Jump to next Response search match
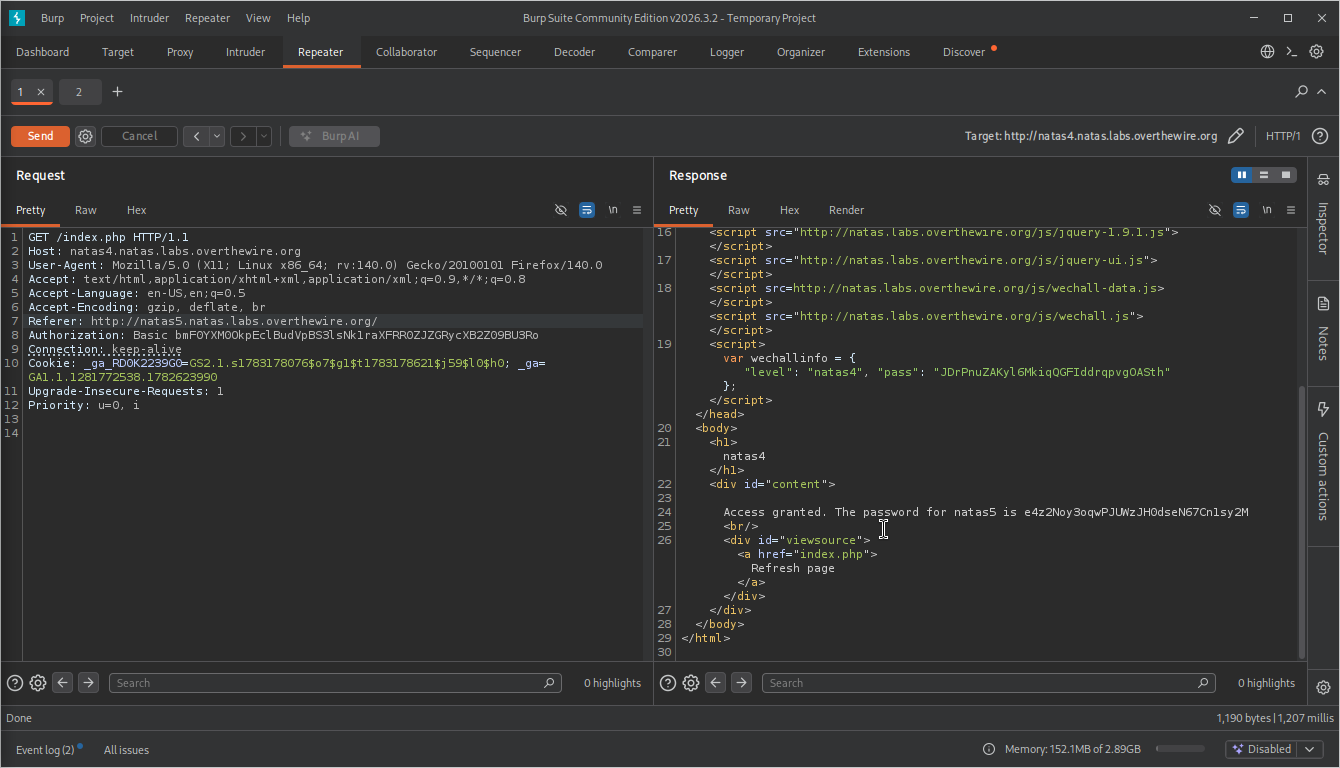Image resolution: width=1340 pixels, height=768 pixels. (x=742, y=683)
